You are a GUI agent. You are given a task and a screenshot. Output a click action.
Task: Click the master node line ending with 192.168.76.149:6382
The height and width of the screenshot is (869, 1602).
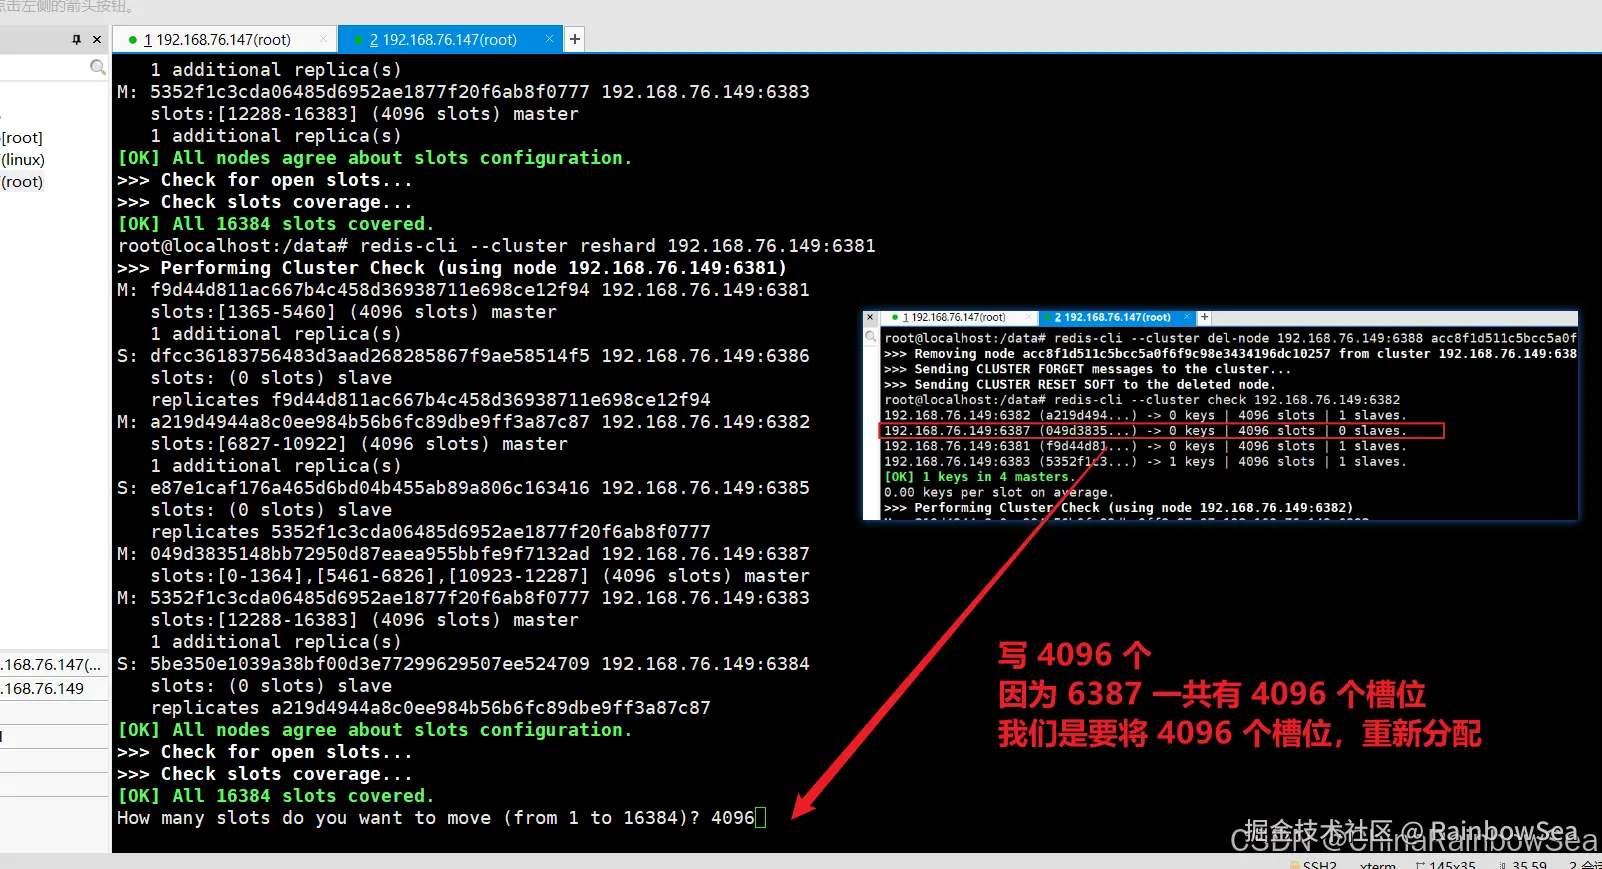pos(463,422)
